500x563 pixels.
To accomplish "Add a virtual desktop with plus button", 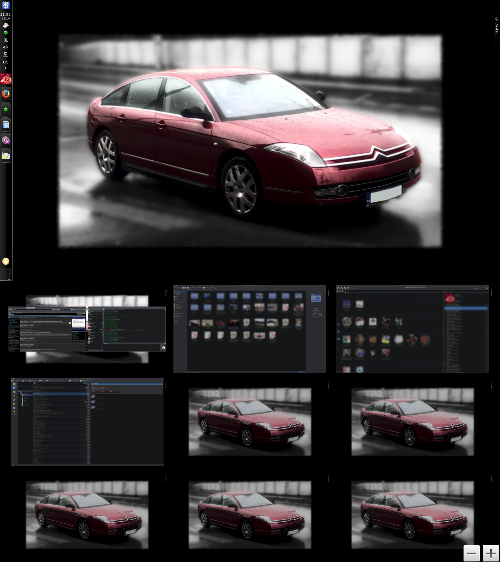I will (x=490, y=553).
